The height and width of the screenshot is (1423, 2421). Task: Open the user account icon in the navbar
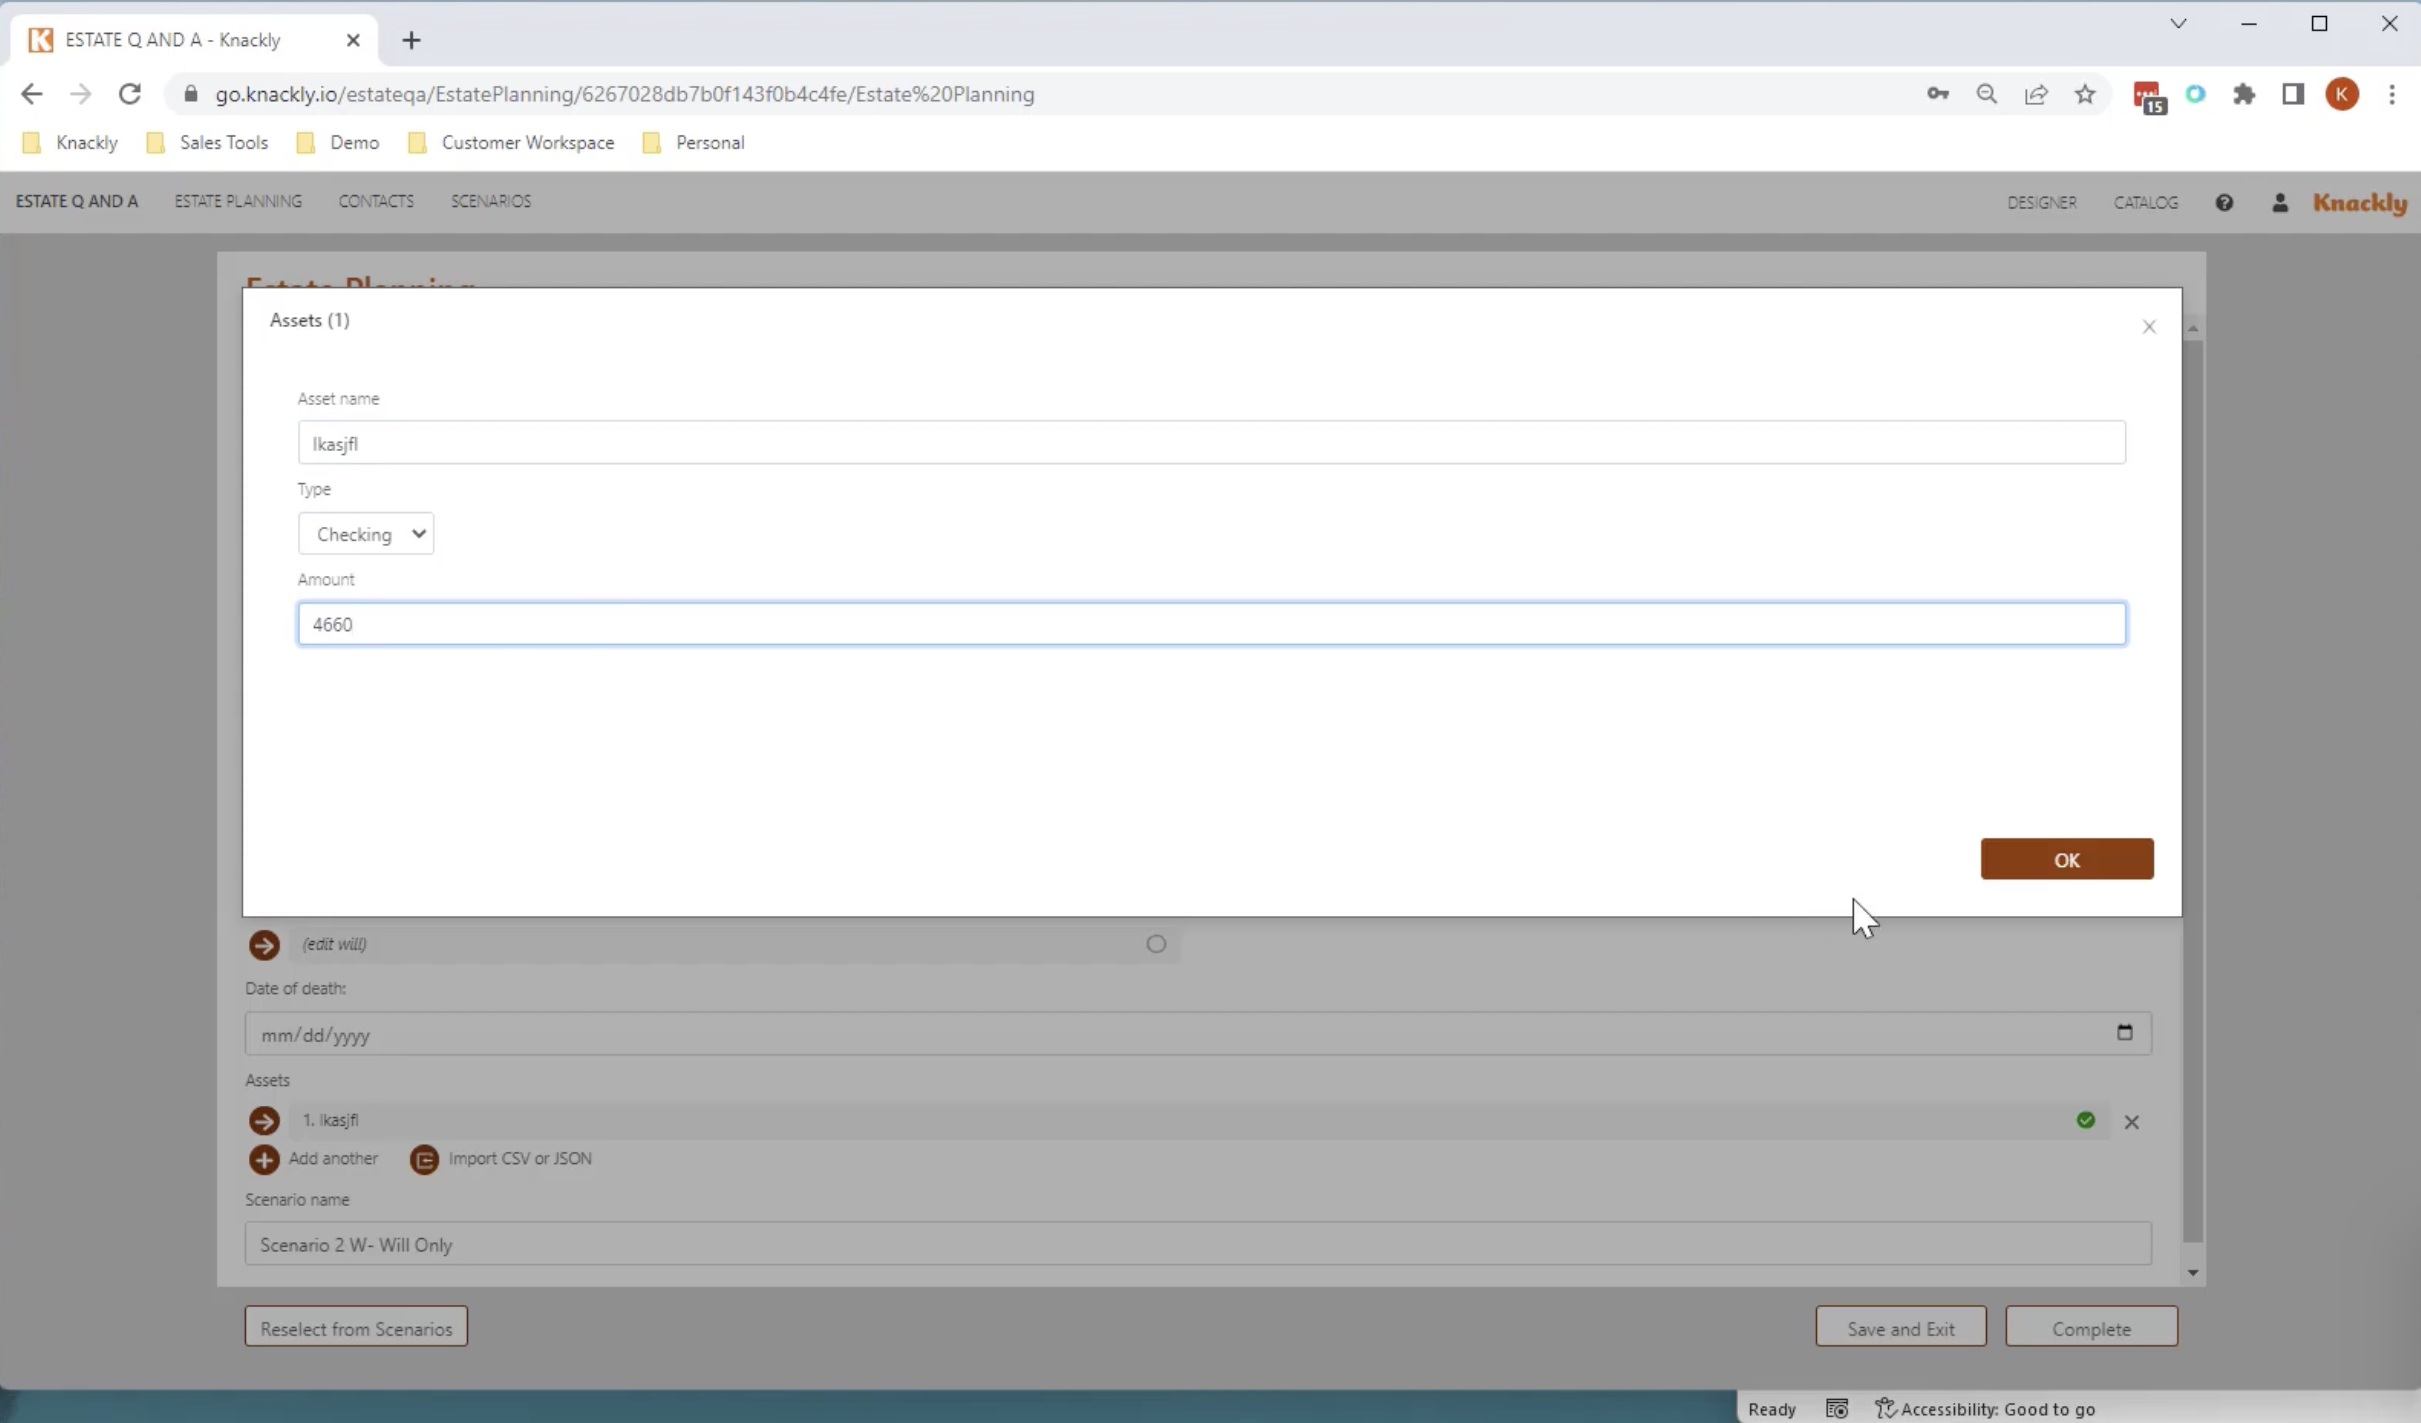point(2280,202)
